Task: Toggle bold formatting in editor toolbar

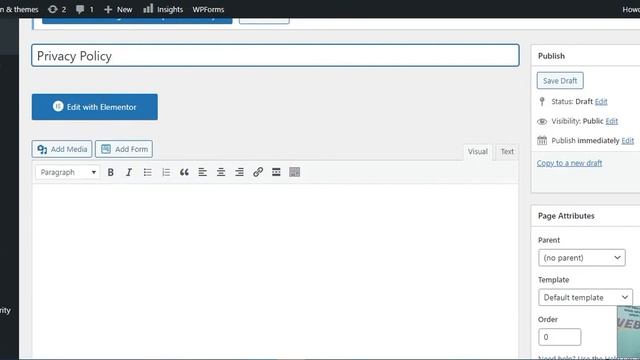Action: 111,172
